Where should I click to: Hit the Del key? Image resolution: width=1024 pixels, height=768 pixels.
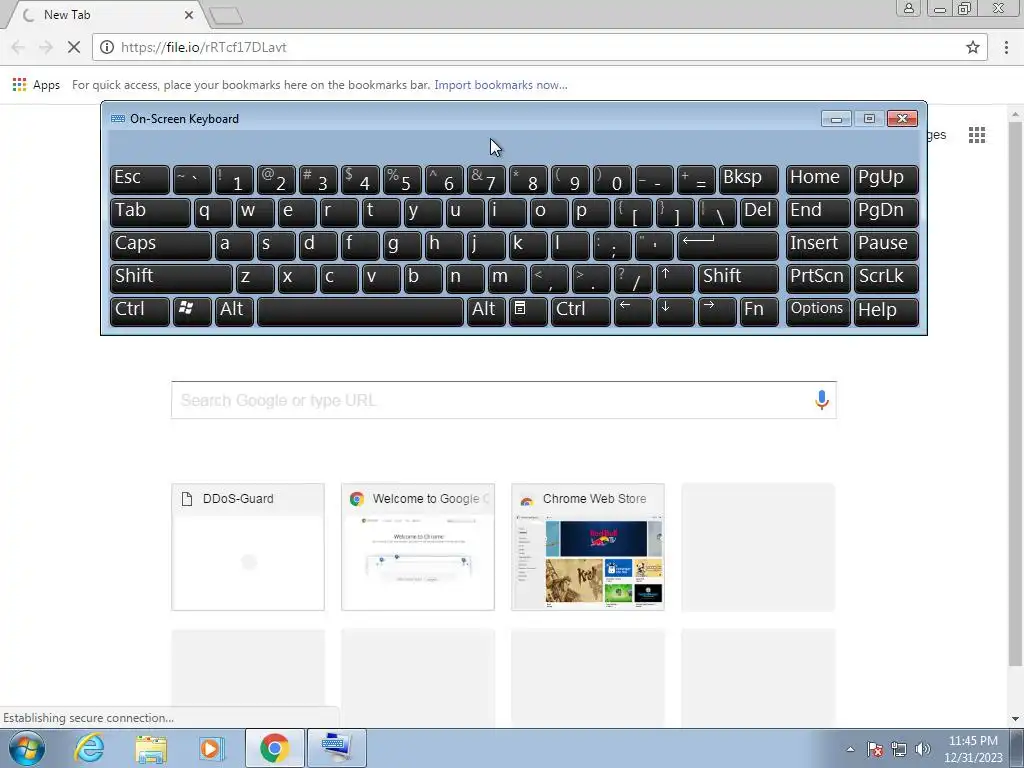(760, 212)
